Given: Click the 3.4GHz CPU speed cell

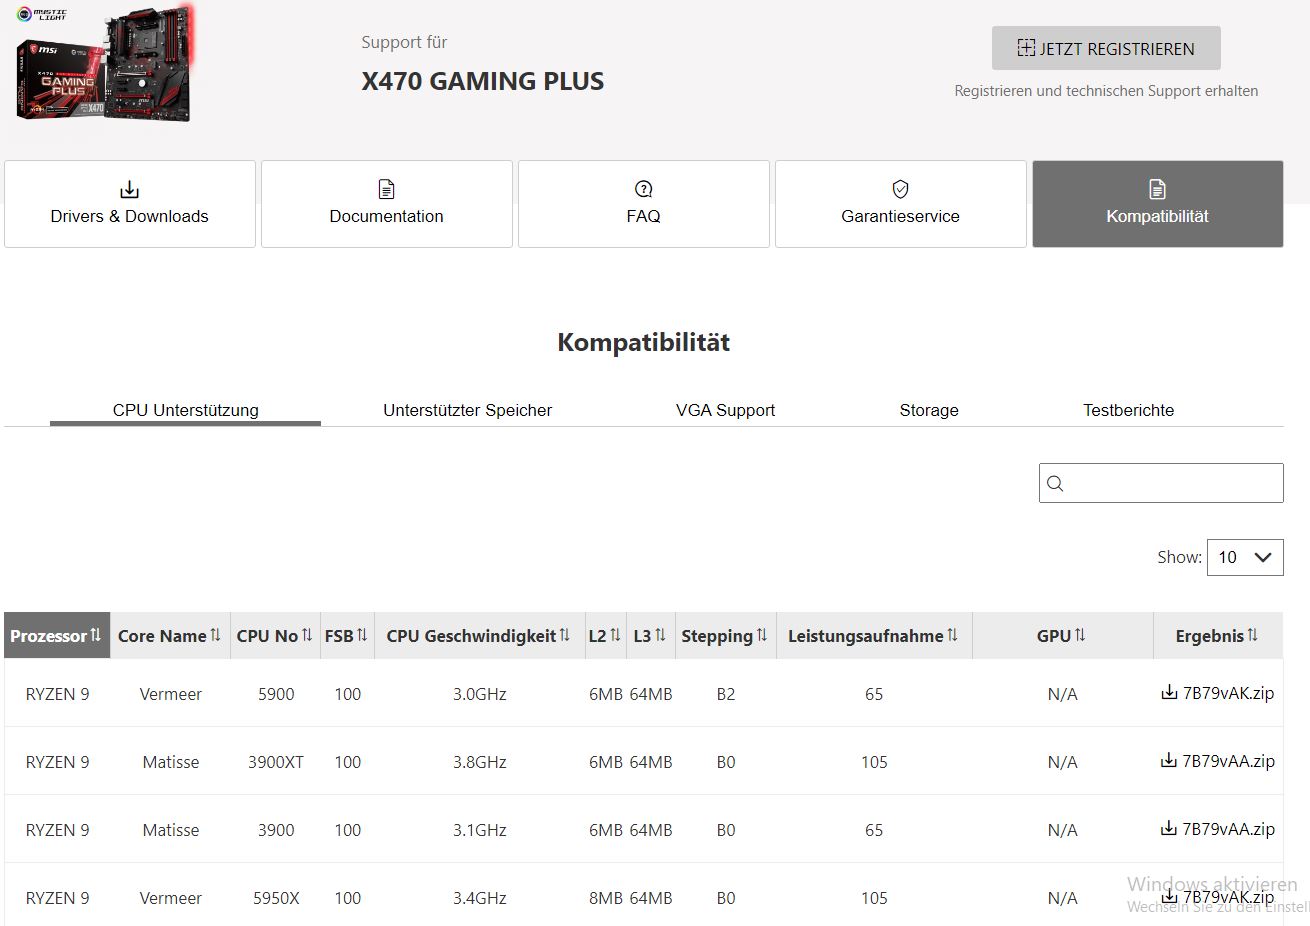Looking at the screenshot, I should [x=480, y=898].
